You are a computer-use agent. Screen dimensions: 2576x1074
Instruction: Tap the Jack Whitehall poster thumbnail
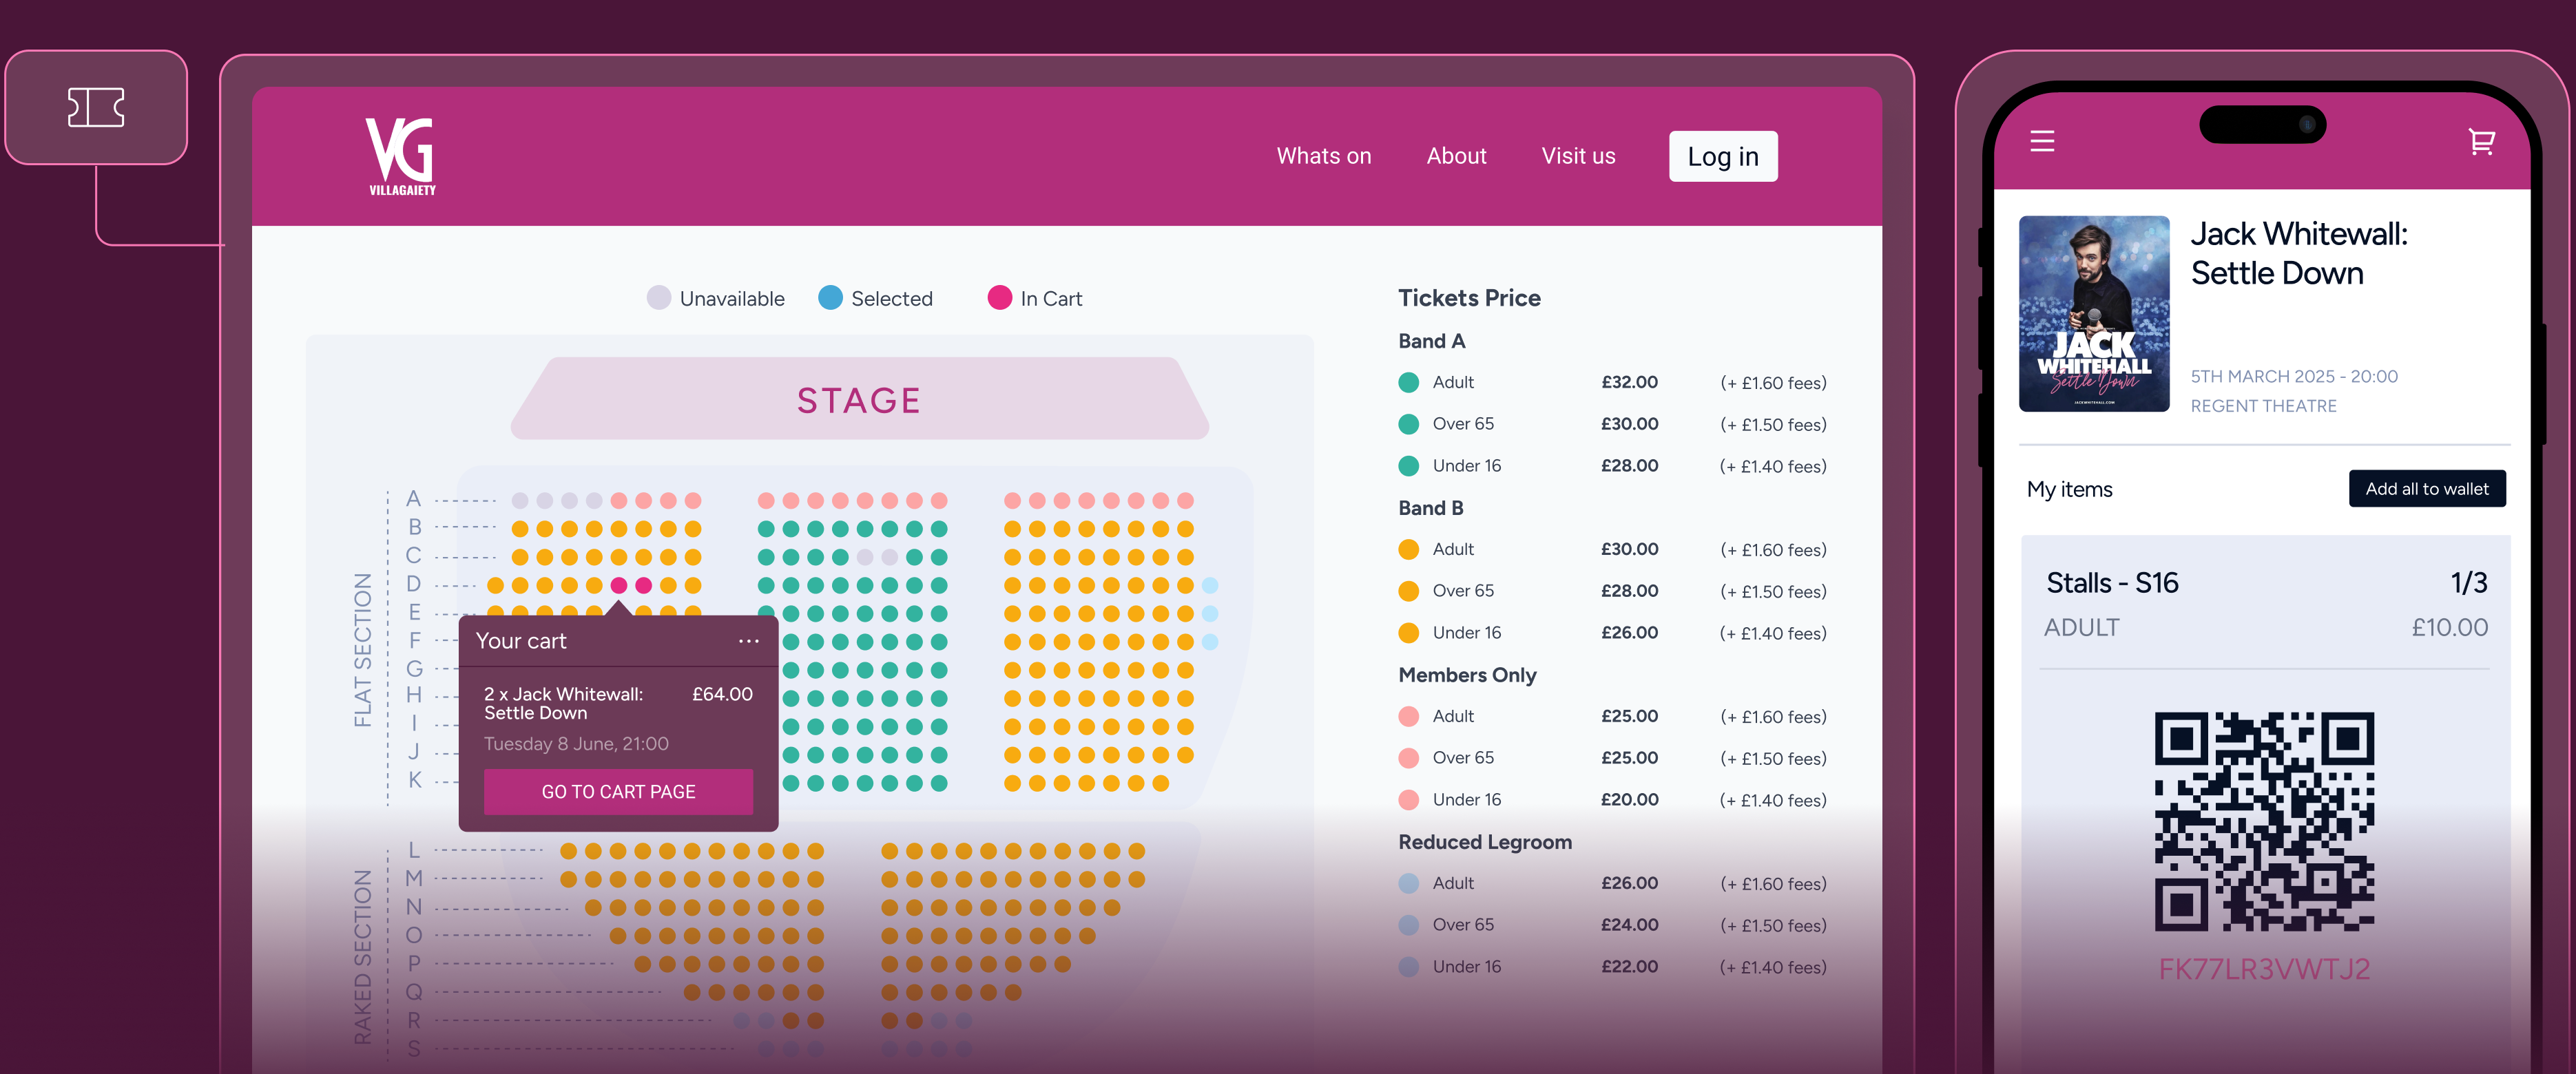2094,314
